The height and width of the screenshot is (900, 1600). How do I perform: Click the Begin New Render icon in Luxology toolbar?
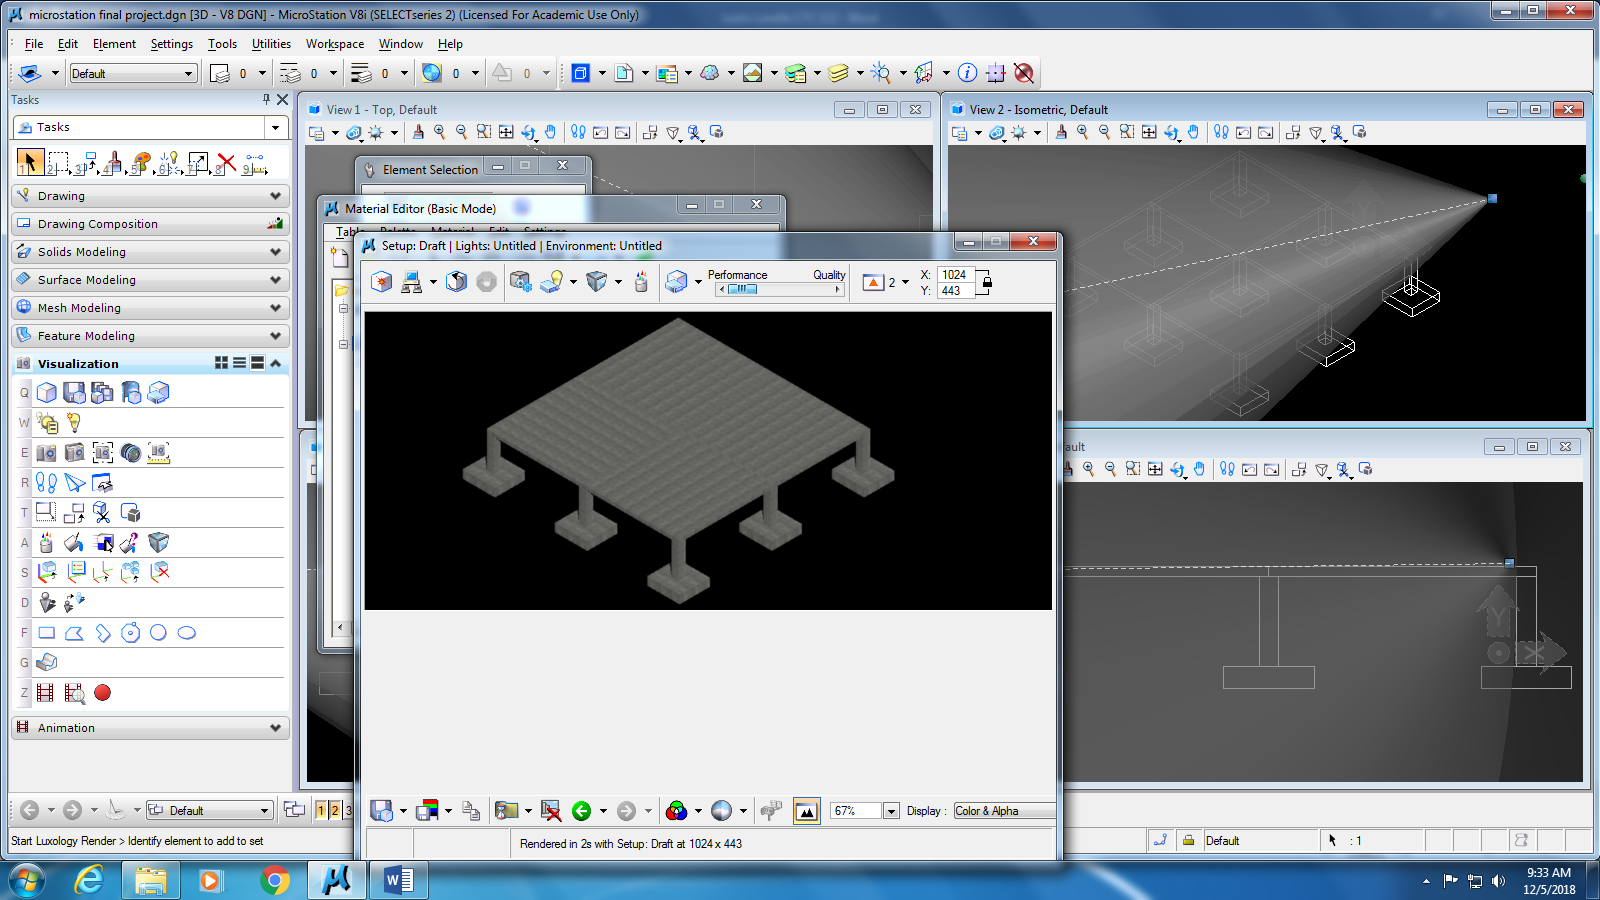point(381,282)
